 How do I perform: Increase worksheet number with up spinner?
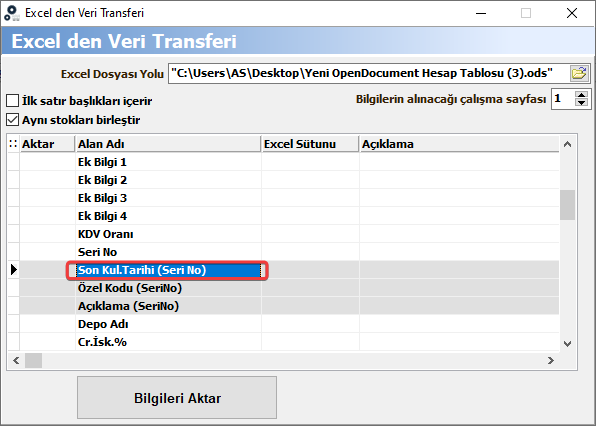click(582, 95)
